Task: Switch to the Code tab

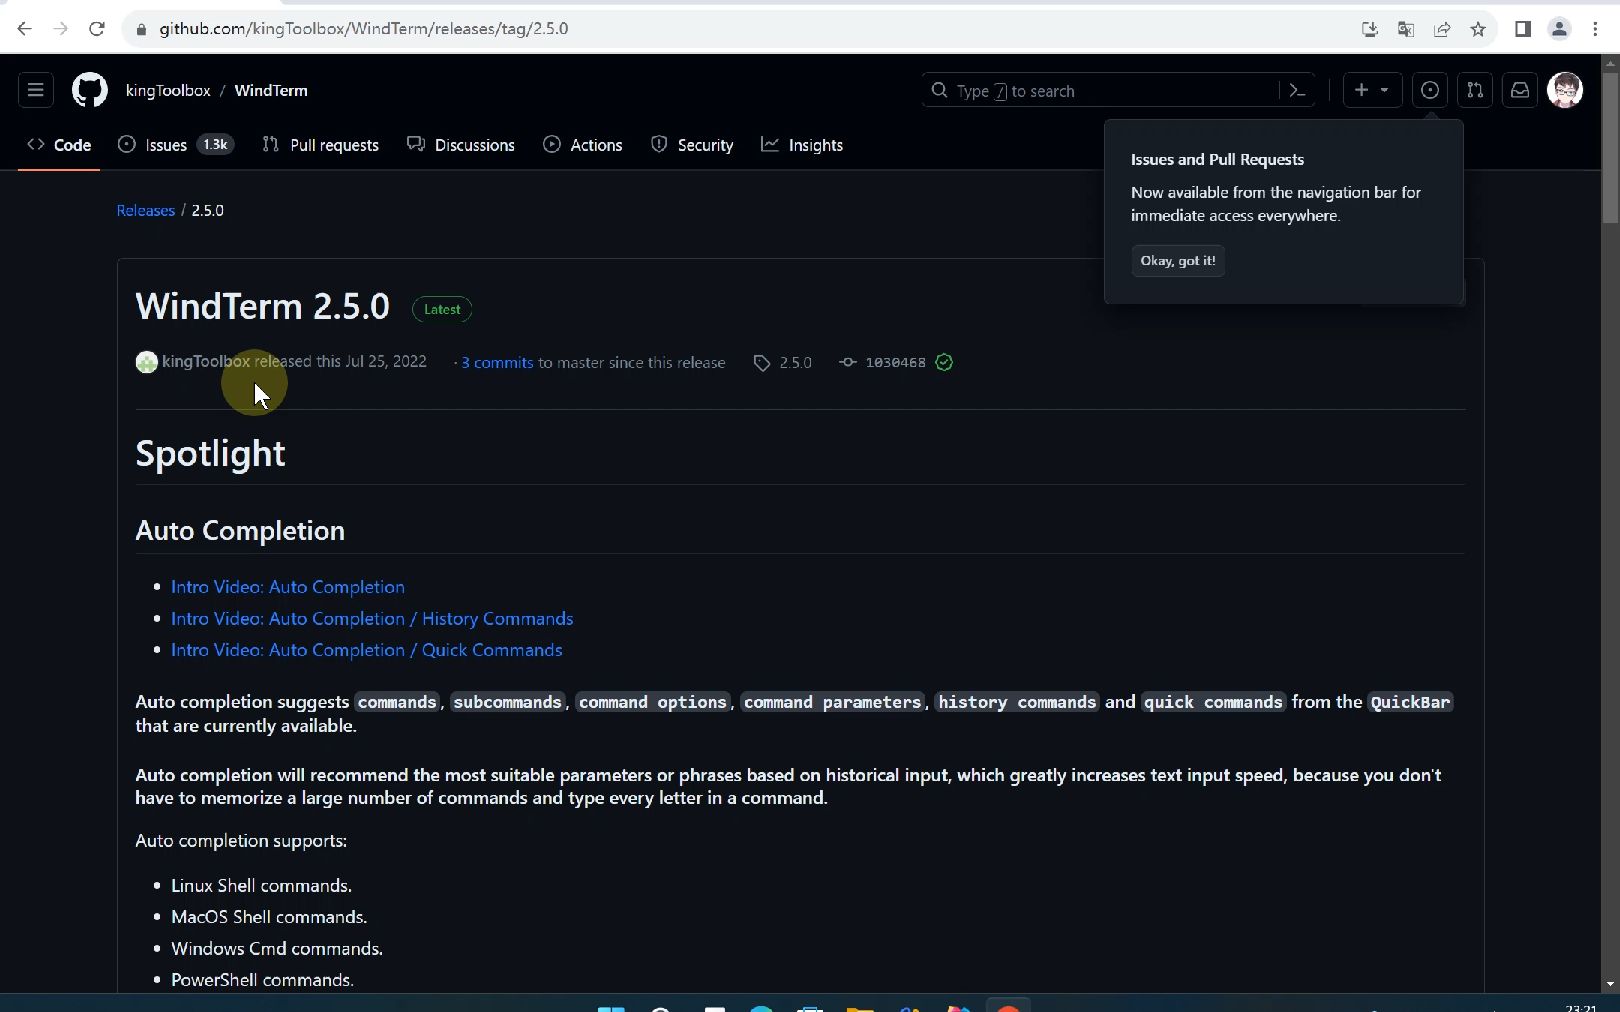Action: tap(59, 145)
